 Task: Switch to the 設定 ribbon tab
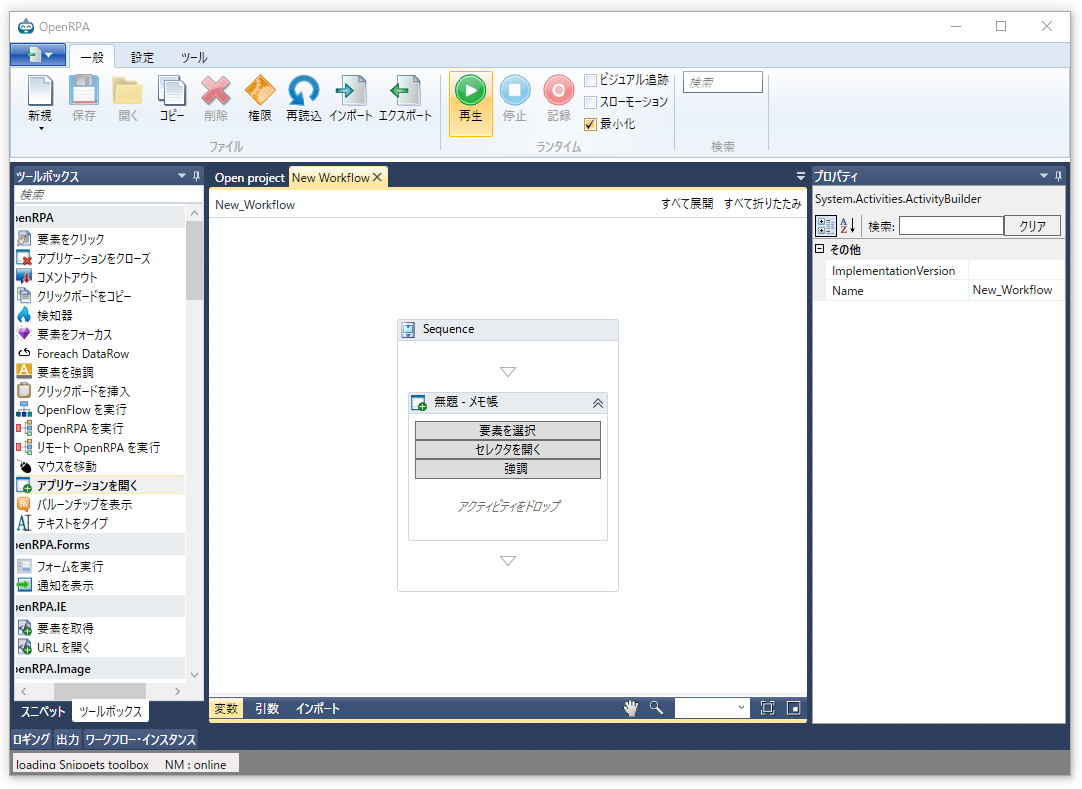pos(142,57)
